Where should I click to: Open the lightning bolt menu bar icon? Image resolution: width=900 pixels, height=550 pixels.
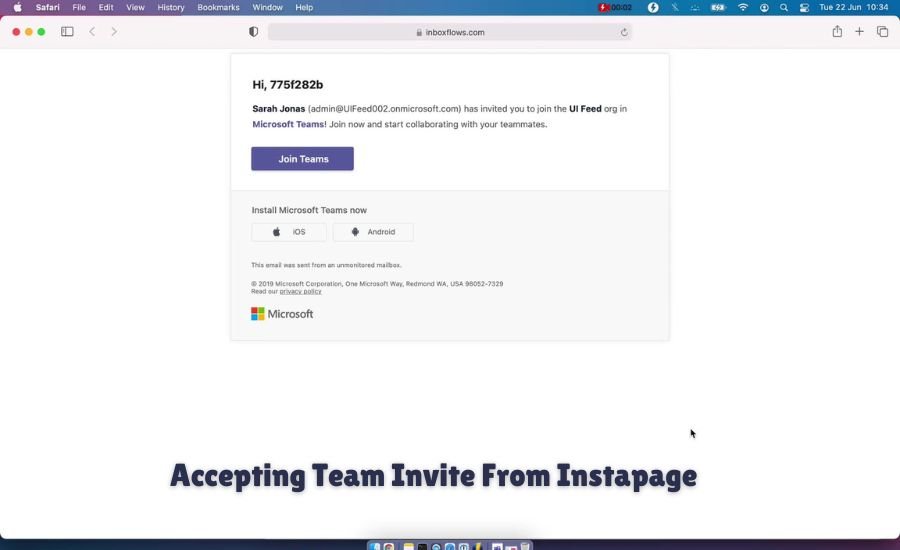[653, 7]
